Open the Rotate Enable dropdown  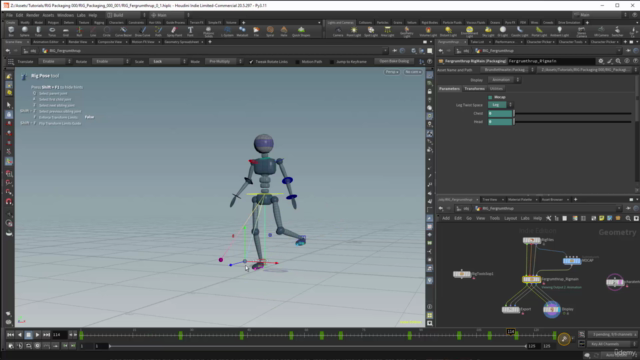coord(110,62)
